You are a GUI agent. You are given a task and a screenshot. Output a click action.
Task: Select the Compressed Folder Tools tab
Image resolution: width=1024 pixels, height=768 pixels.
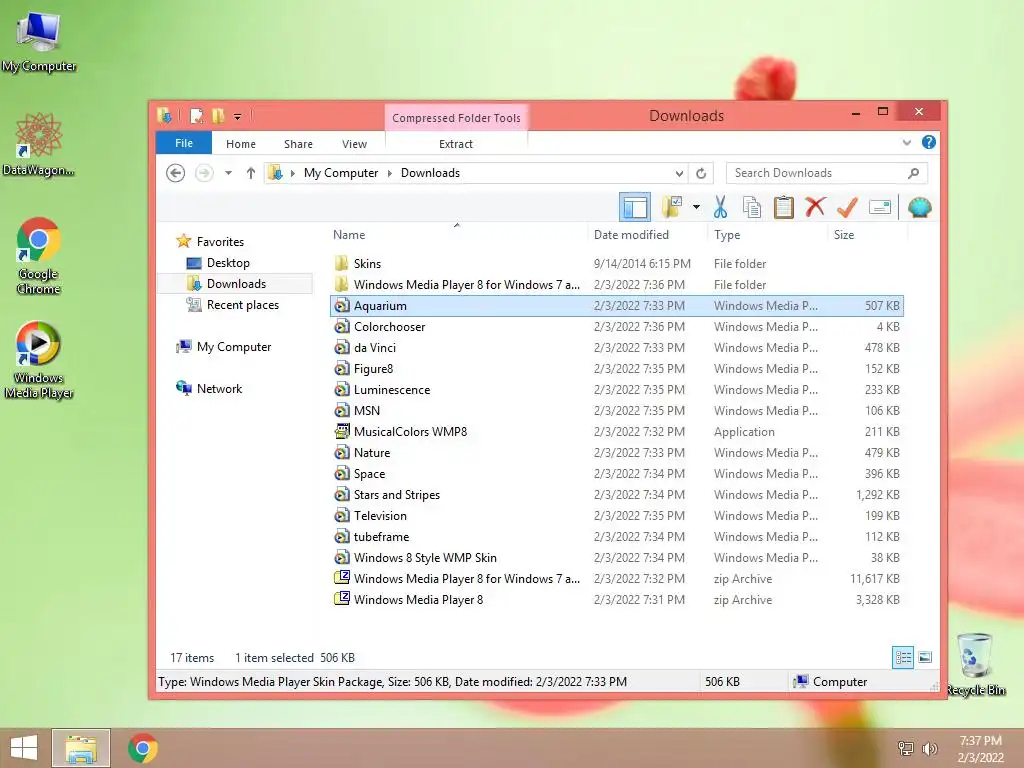point(456,118)
